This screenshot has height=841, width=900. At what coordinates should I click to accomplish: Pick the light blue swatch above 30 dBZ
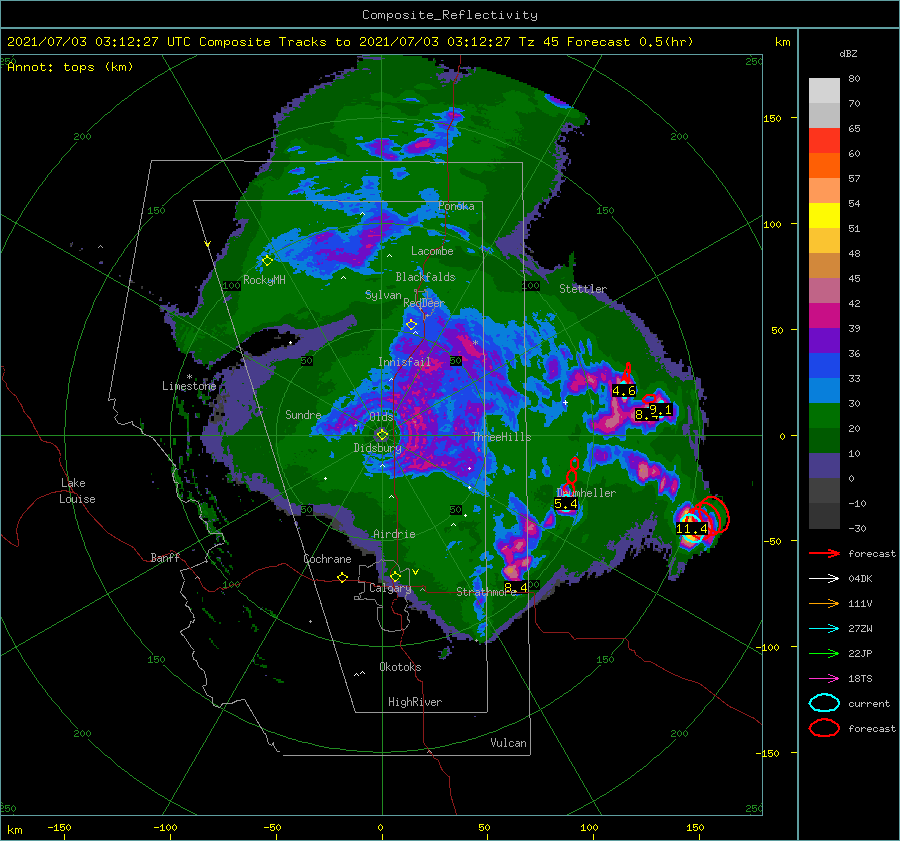(824, 390)
